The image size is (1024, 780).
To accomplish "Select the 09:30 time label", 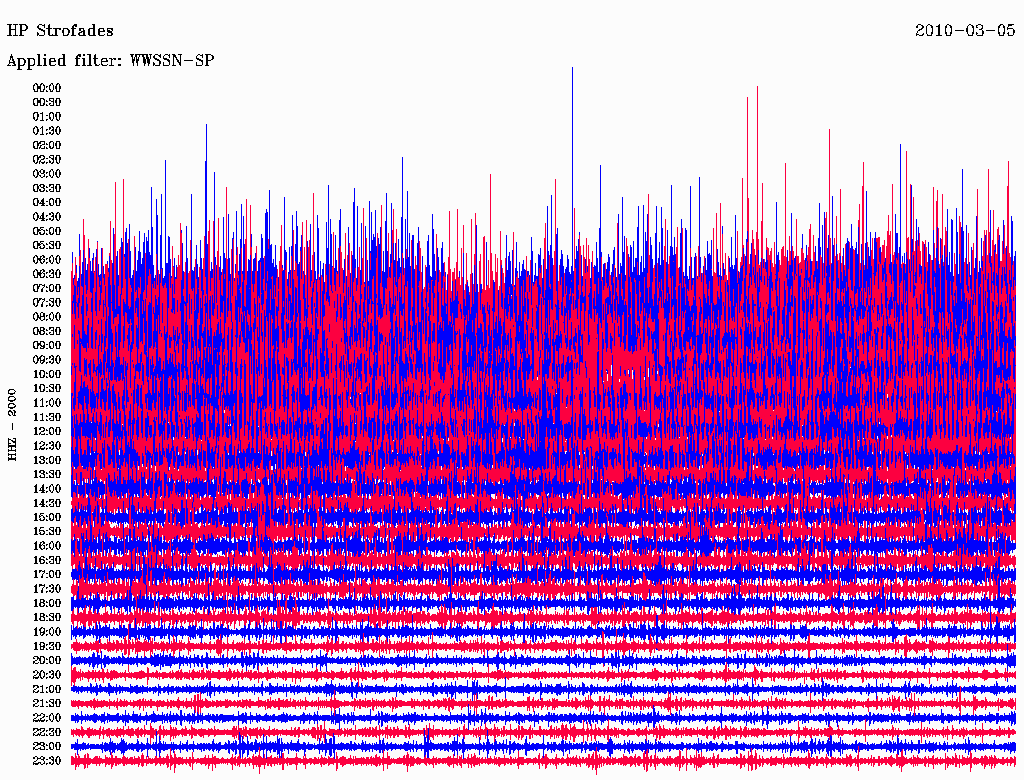I will pos(47,360).
